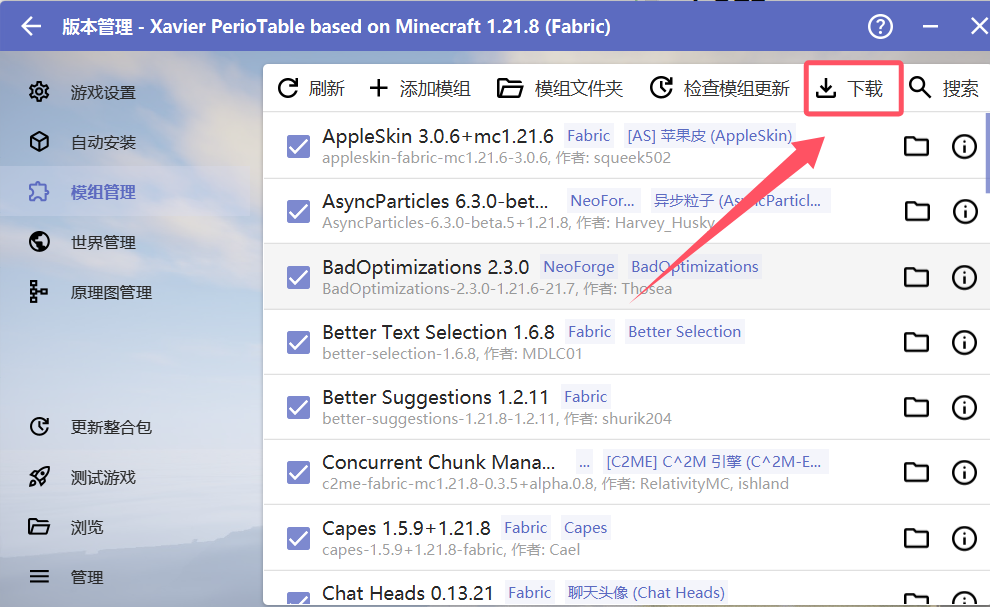Click the 搜索 search button
The width and height of the screenshot is (990, 607).
(944, 88)
